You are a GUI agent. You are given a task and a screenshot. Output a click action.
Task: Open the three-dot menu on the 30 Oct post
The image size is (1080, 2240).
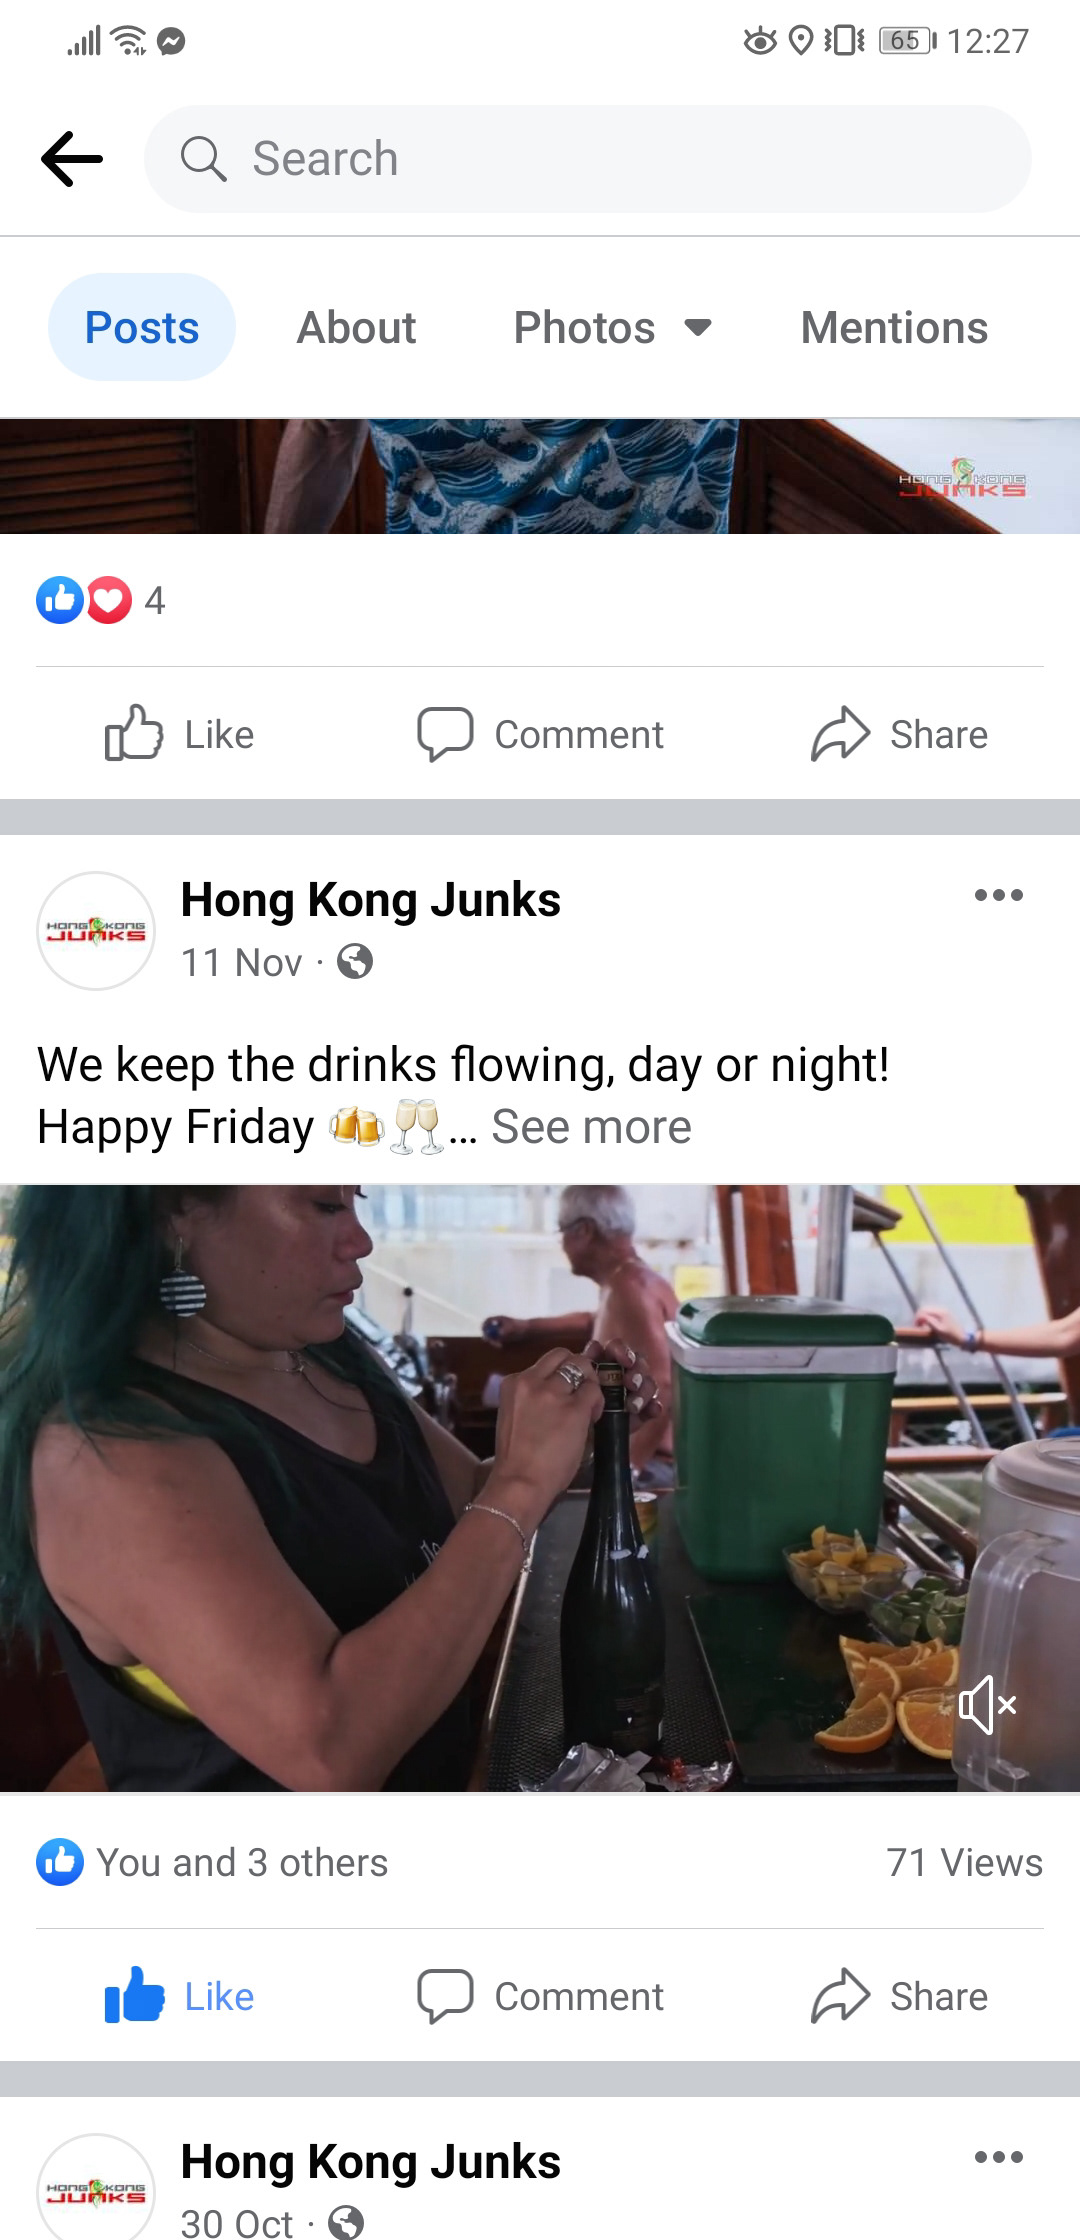click(x=999, y=2157)
